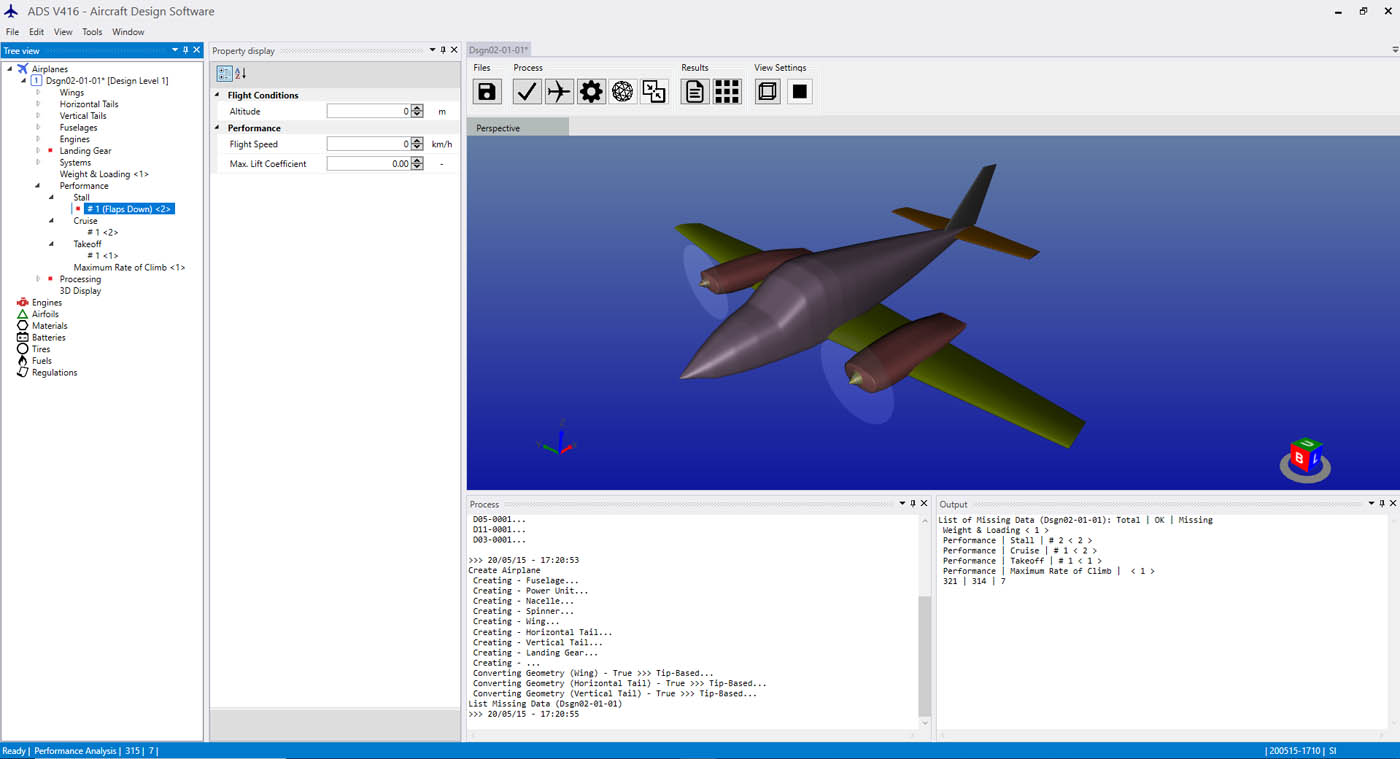Open the Process panel options dropdown
This screenshot has width=1400, height=759.
(902, 504)
